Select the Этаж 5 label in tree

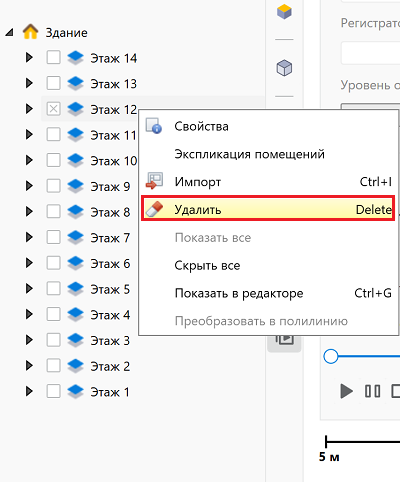pos(110,289)
